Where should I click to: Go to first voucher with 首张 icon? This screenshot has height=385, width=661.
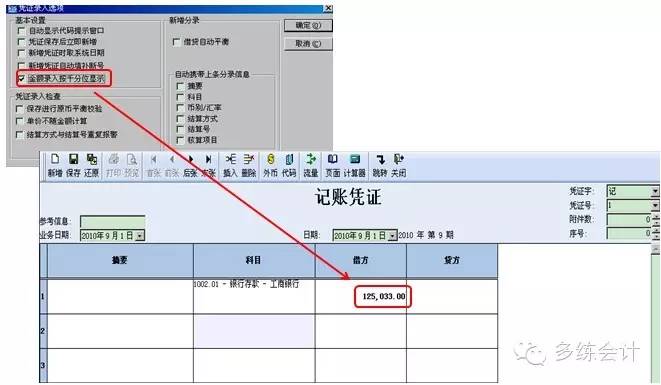point(153,165)
